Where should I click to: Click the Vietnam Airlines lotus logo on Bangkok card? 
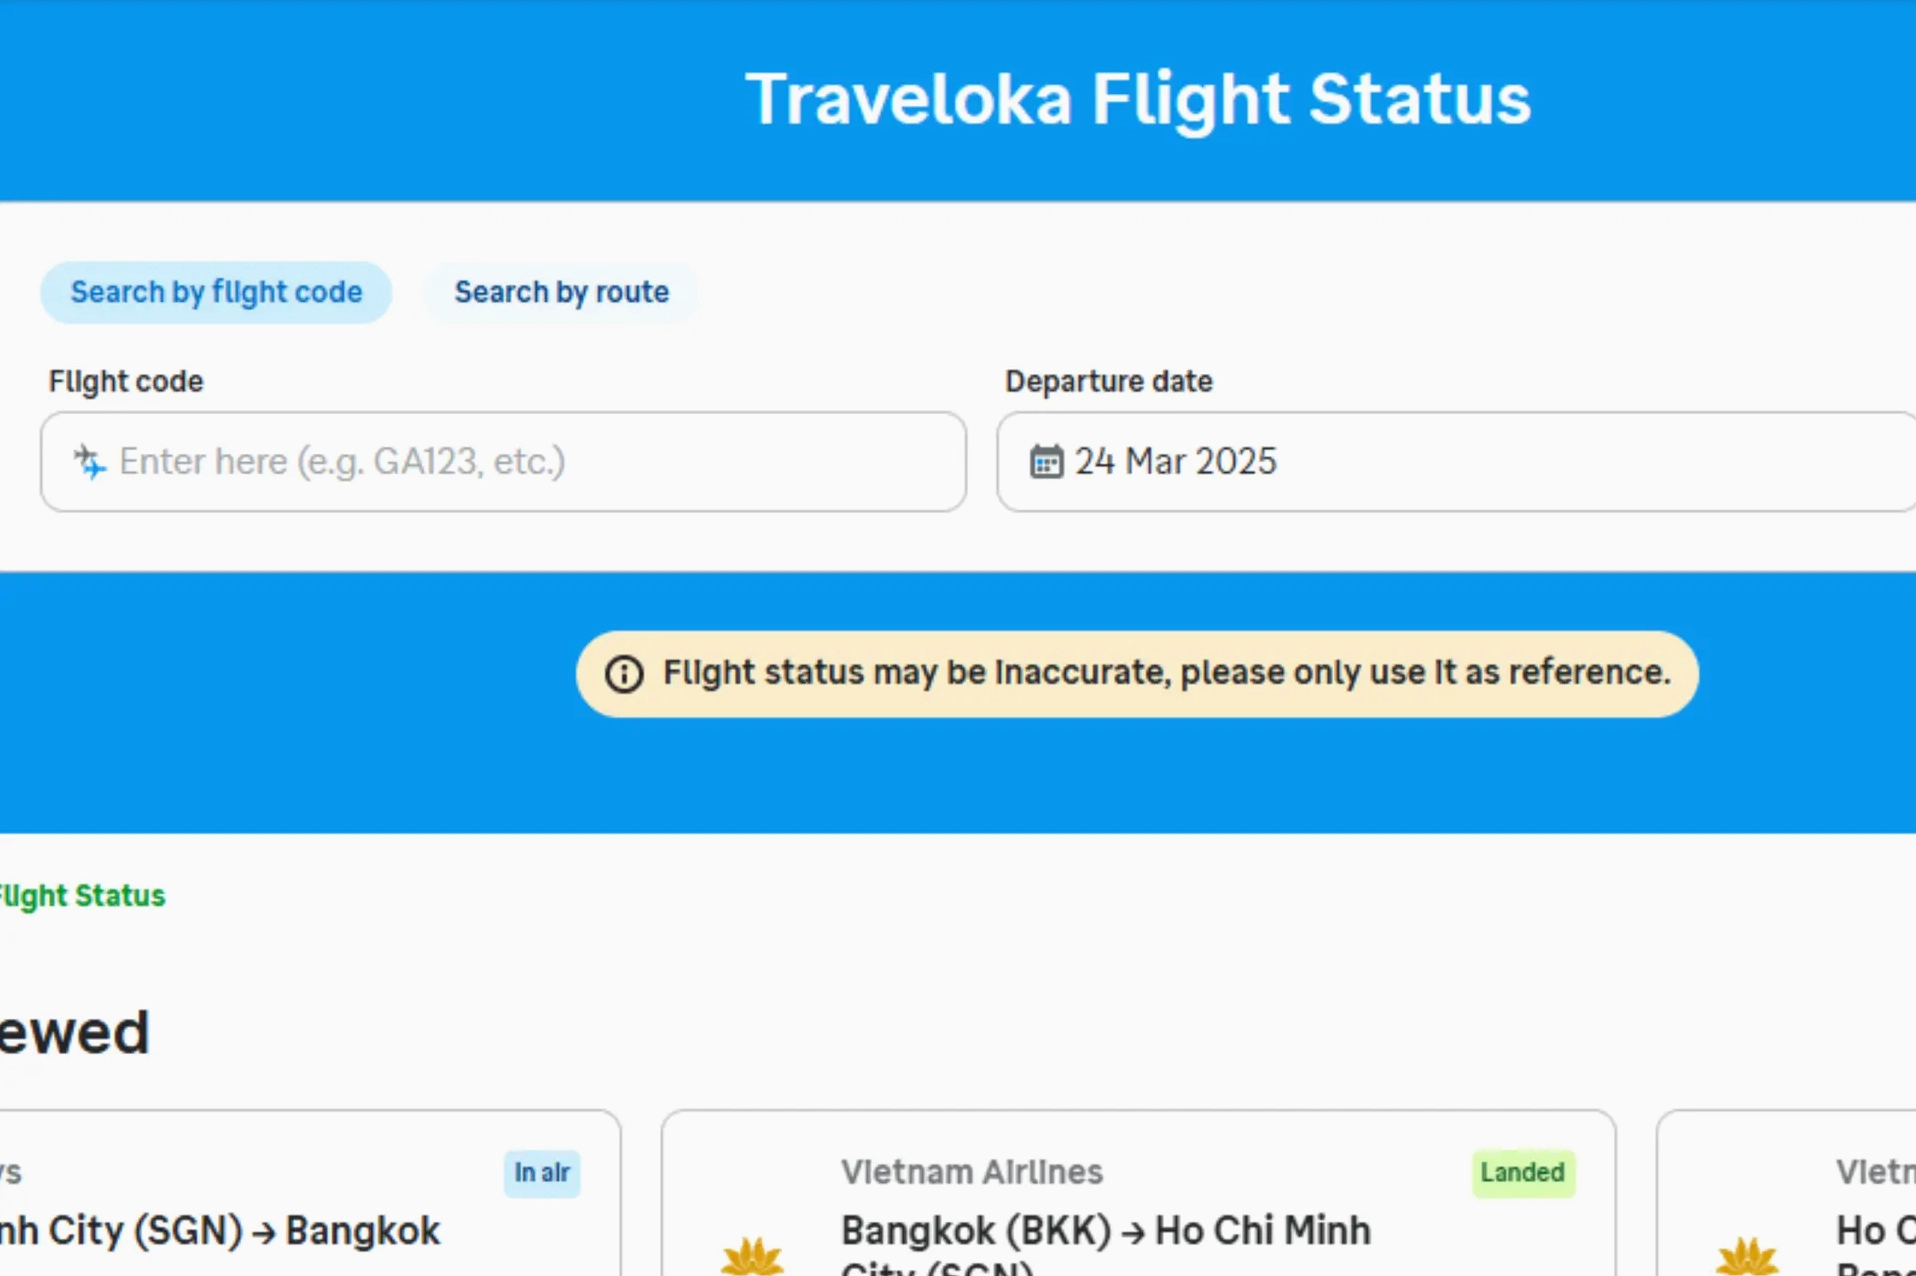752,1255
